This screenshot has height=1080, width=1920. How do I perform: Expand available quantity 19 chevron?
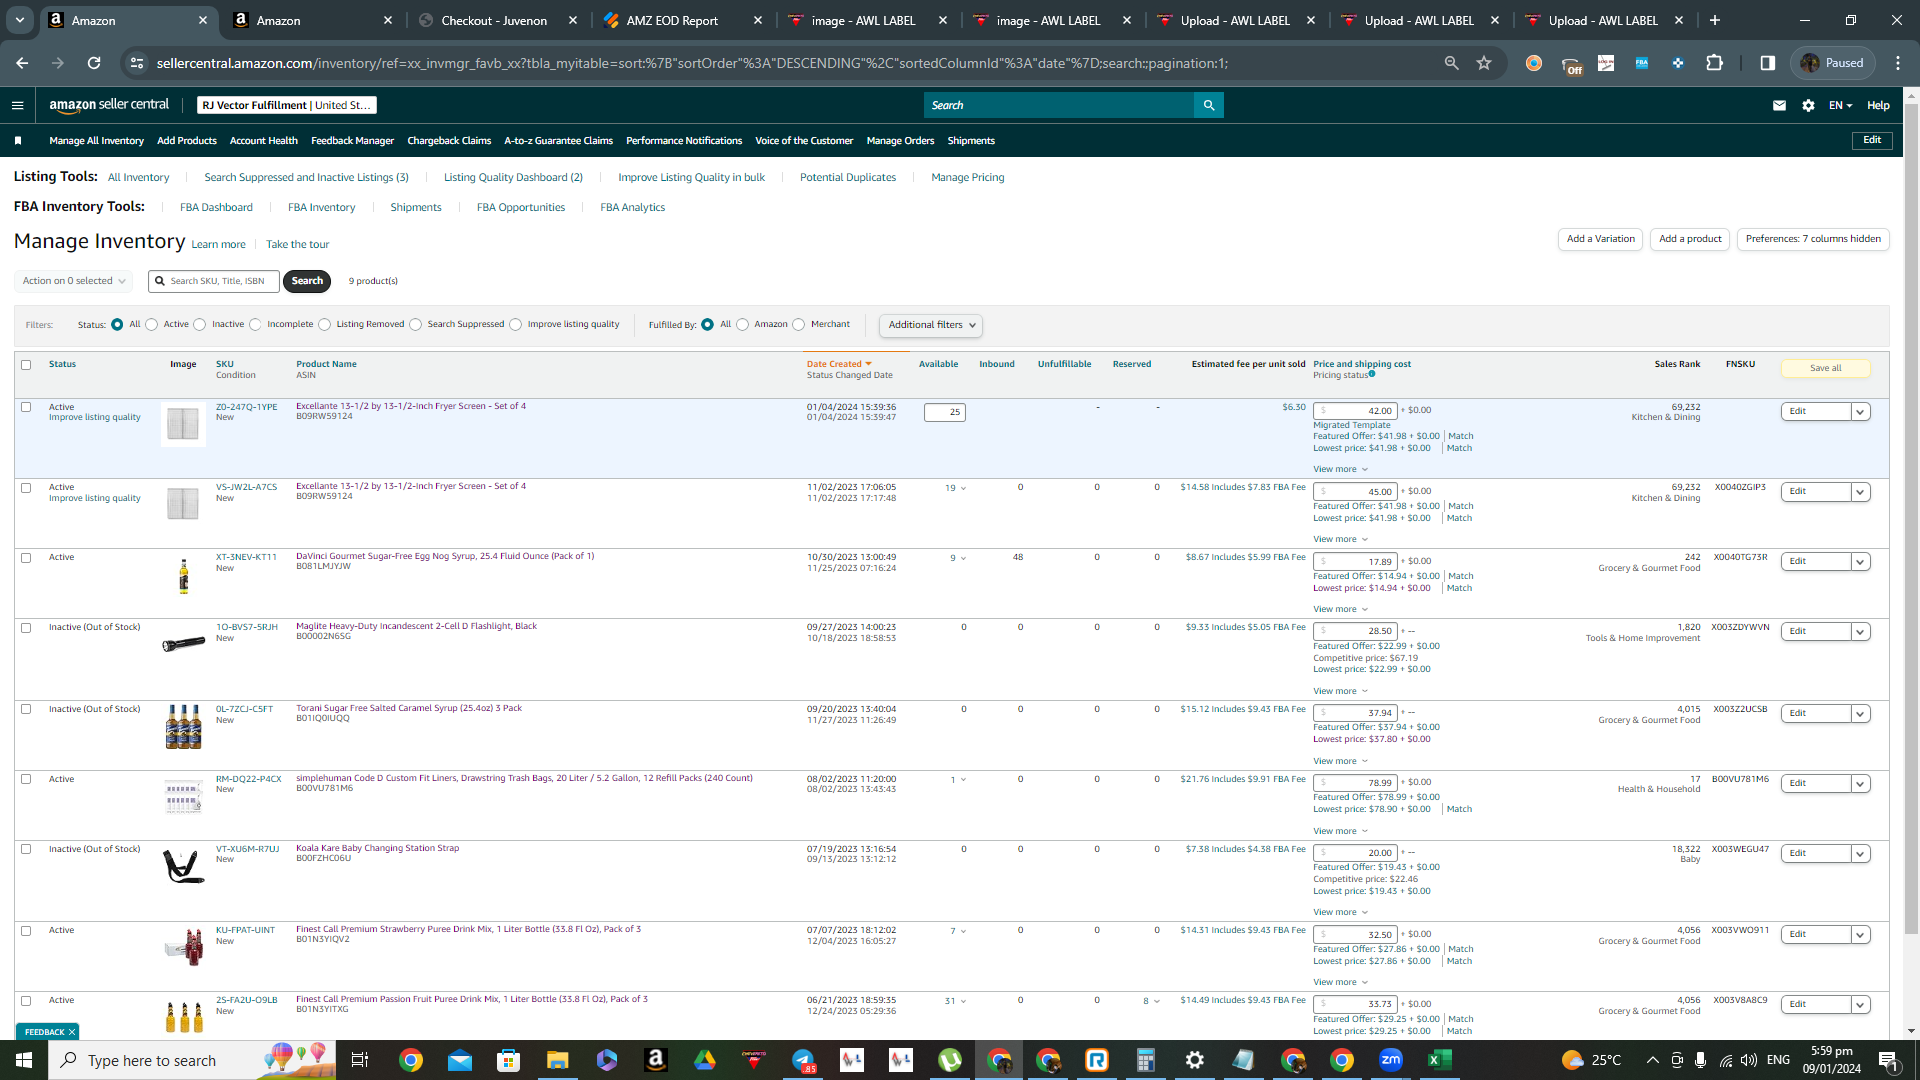pos(963,489)
